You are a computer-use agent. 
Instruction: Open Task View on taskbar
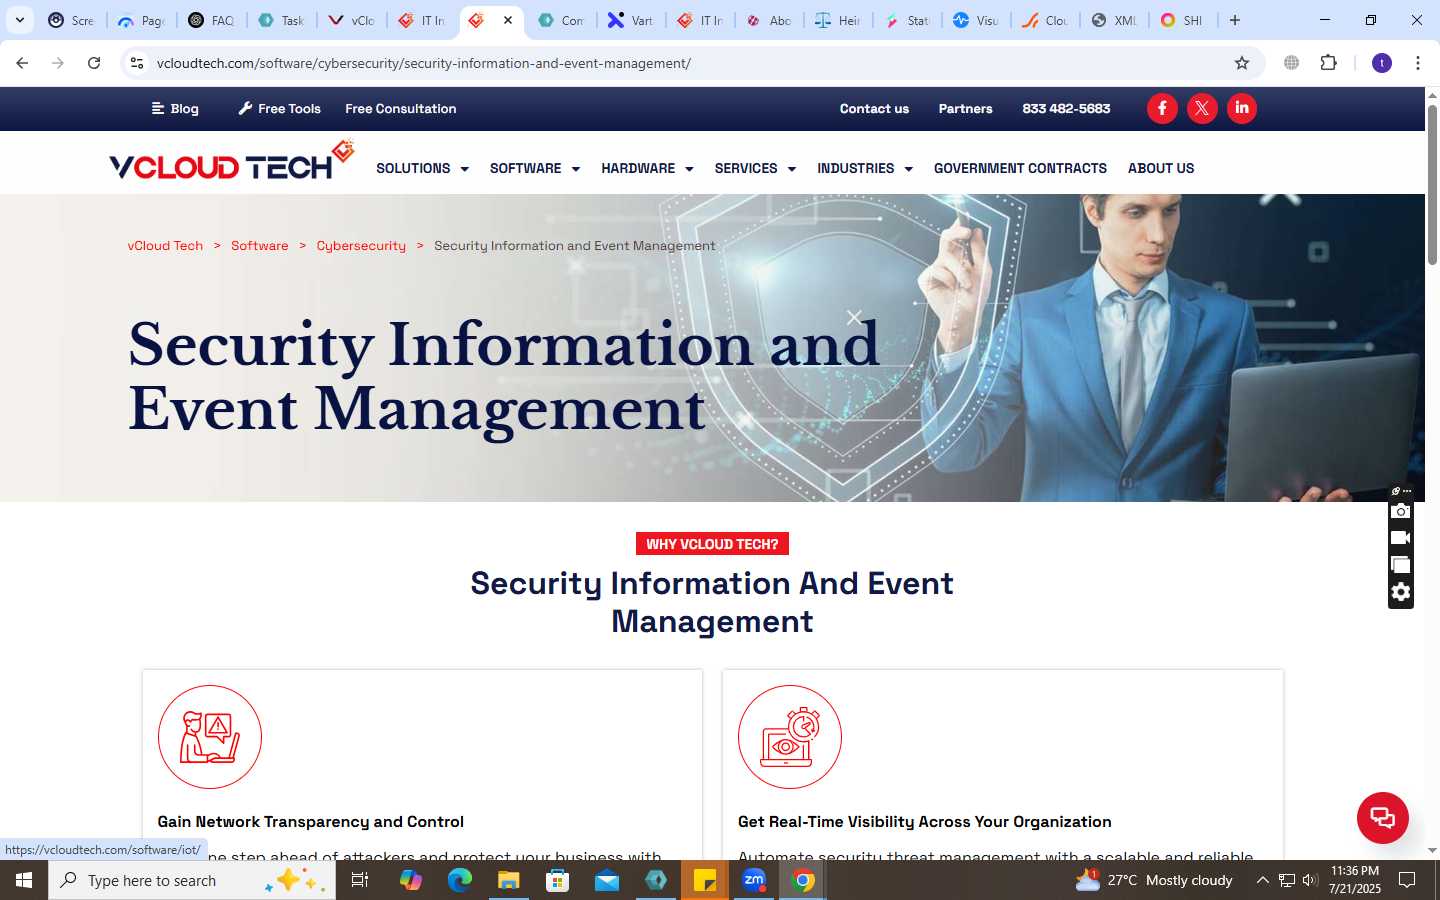click(360, 880)
